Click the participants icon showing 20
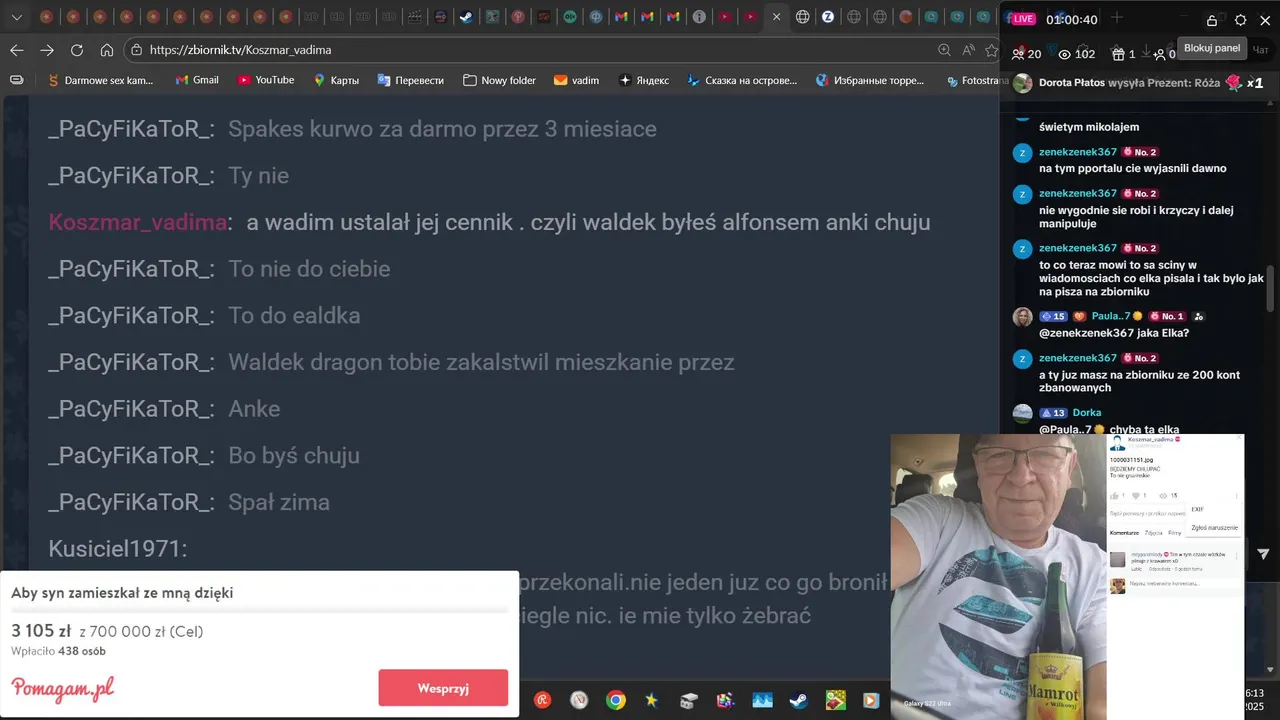The height and width of the screenshot is (720, 1280). (1018, 54)
